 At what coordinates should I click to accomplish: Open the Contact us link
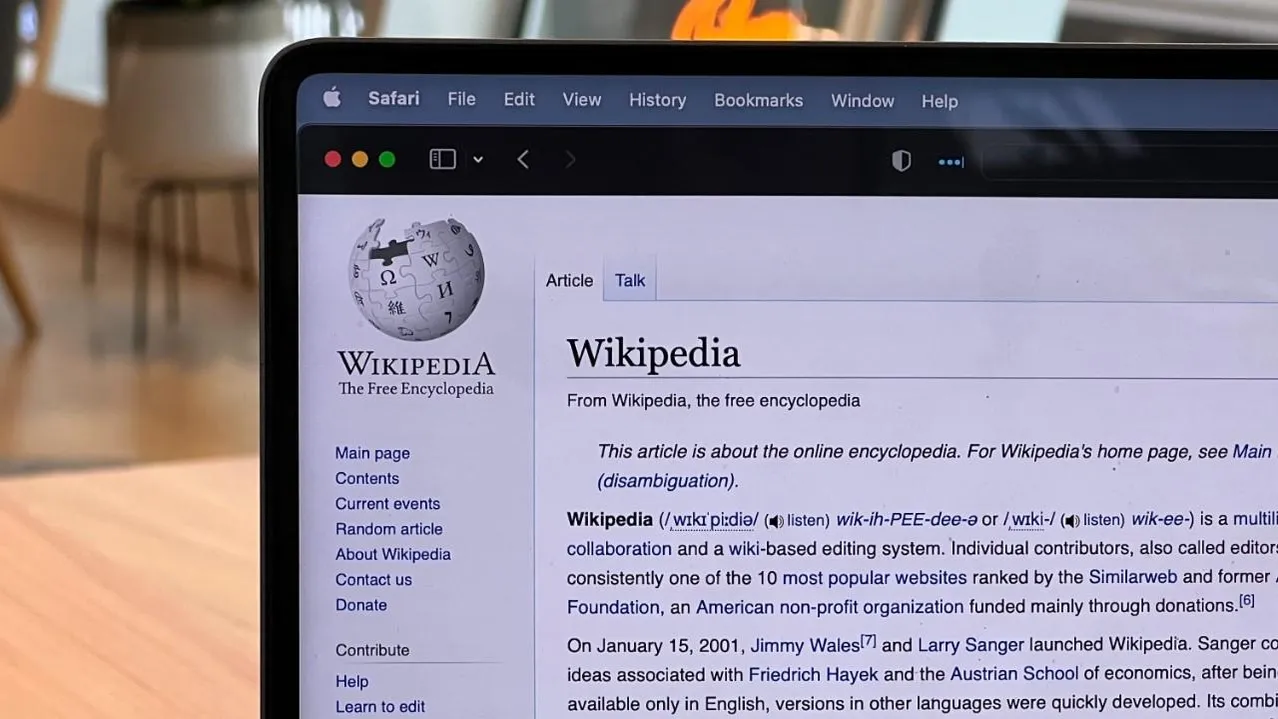pyautogui.click(x=373, y=580)
